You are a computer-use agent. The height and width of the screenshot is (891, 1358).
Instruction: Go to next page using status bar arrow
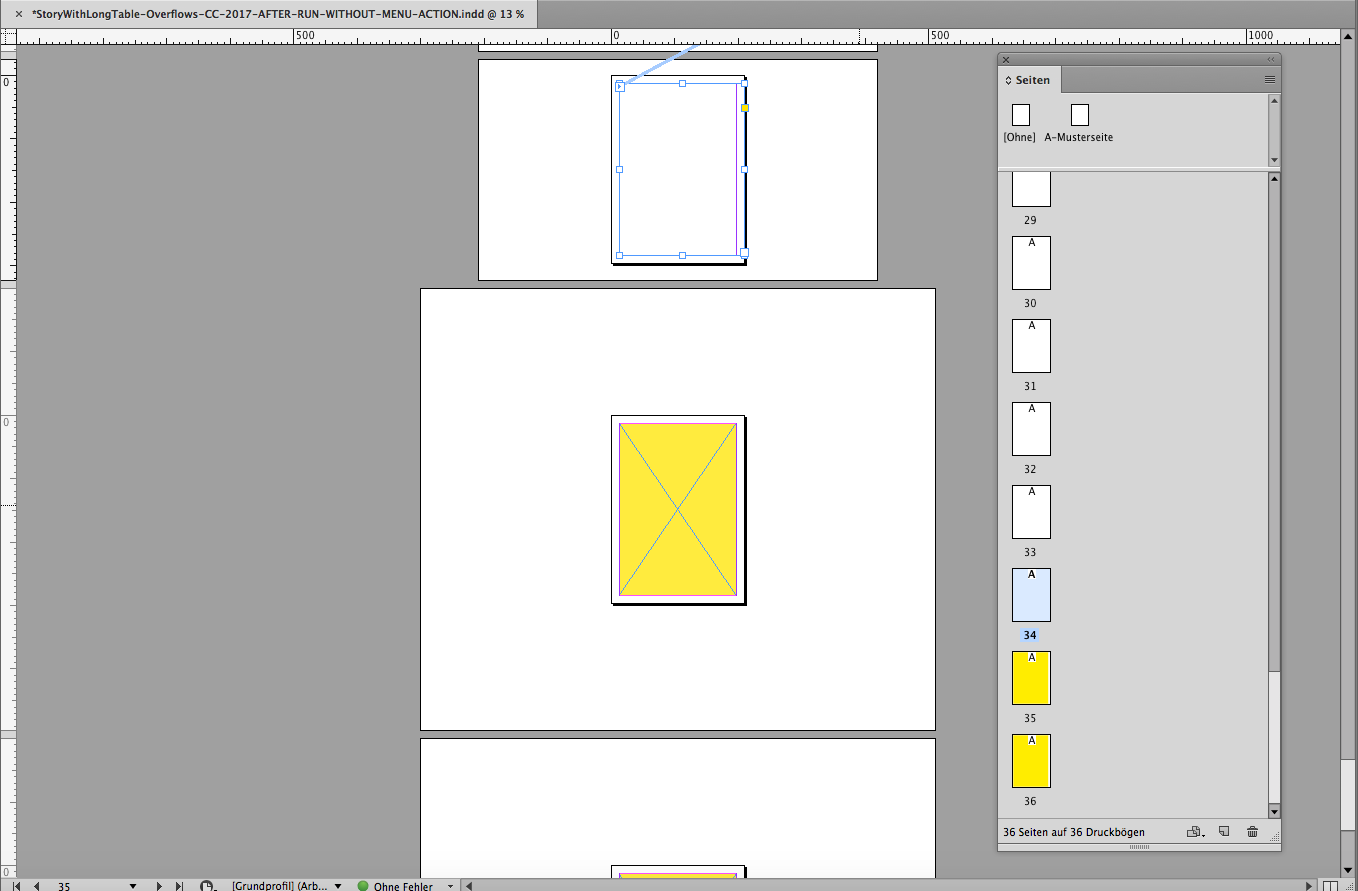(x=159, y=886)
